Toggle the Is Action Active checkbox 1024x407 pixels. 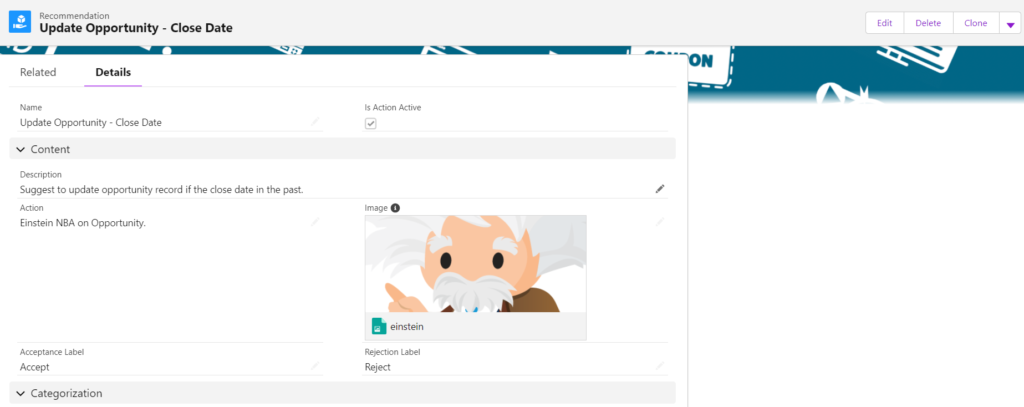coord(370,123)
